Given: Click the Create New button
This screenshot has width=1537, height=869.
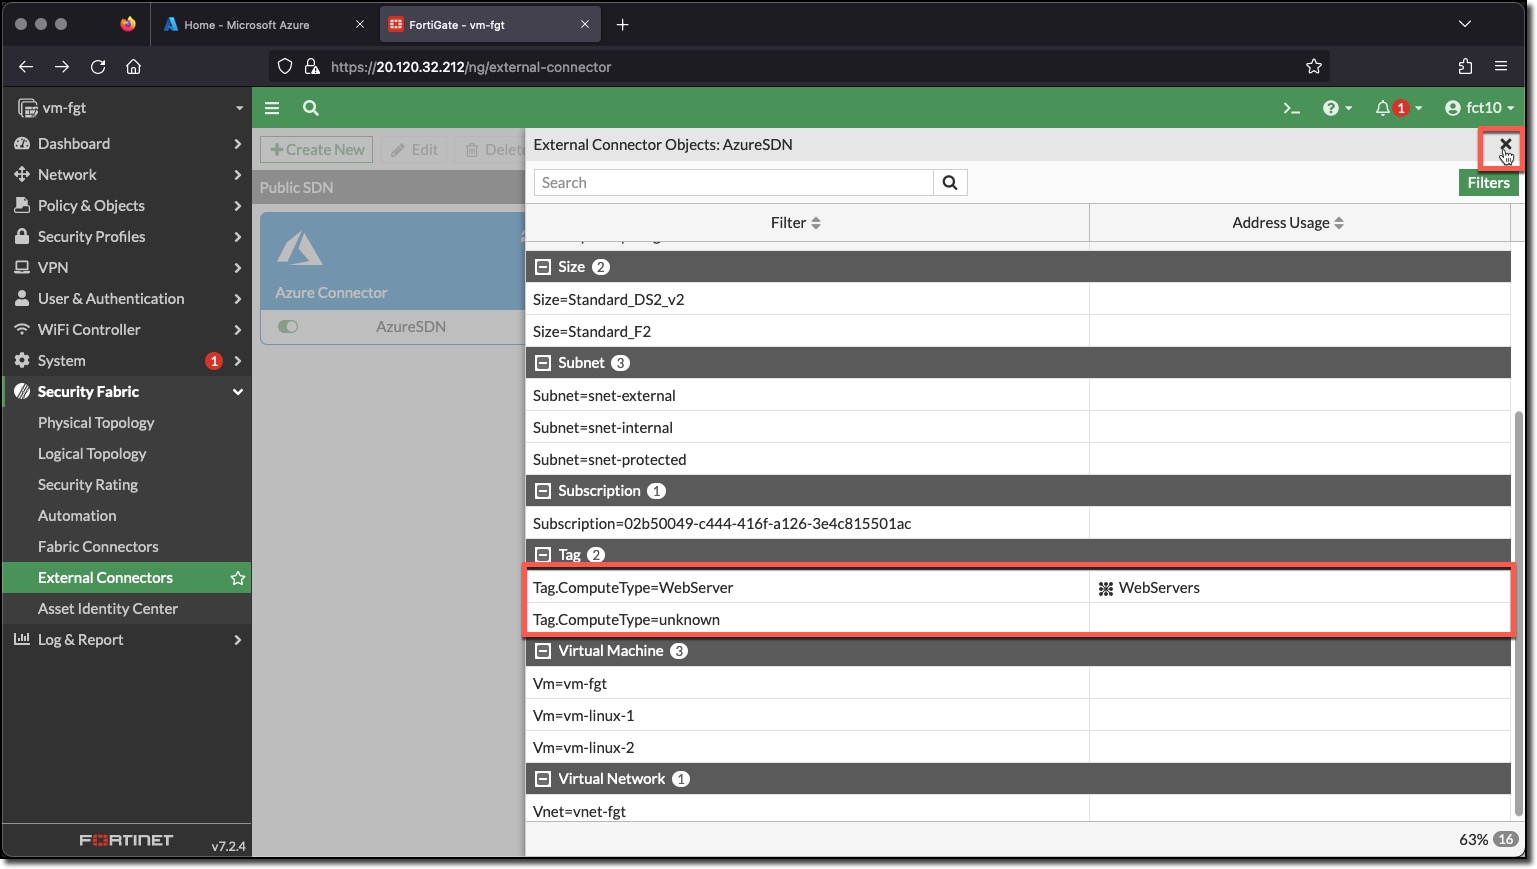Looking at the screenshot, I should [317, 150].
